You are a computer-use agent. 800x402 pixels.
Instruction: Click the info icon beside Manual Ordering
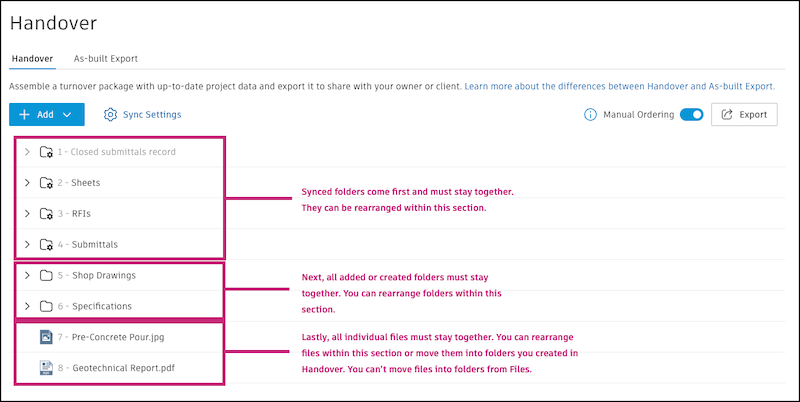[x=590, y=115]
